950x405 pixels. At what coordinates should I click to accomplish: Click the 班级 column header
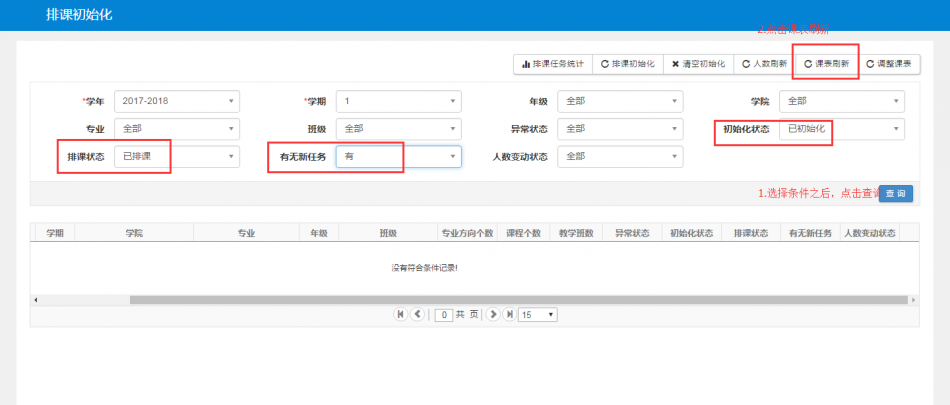tap(387, 233)
